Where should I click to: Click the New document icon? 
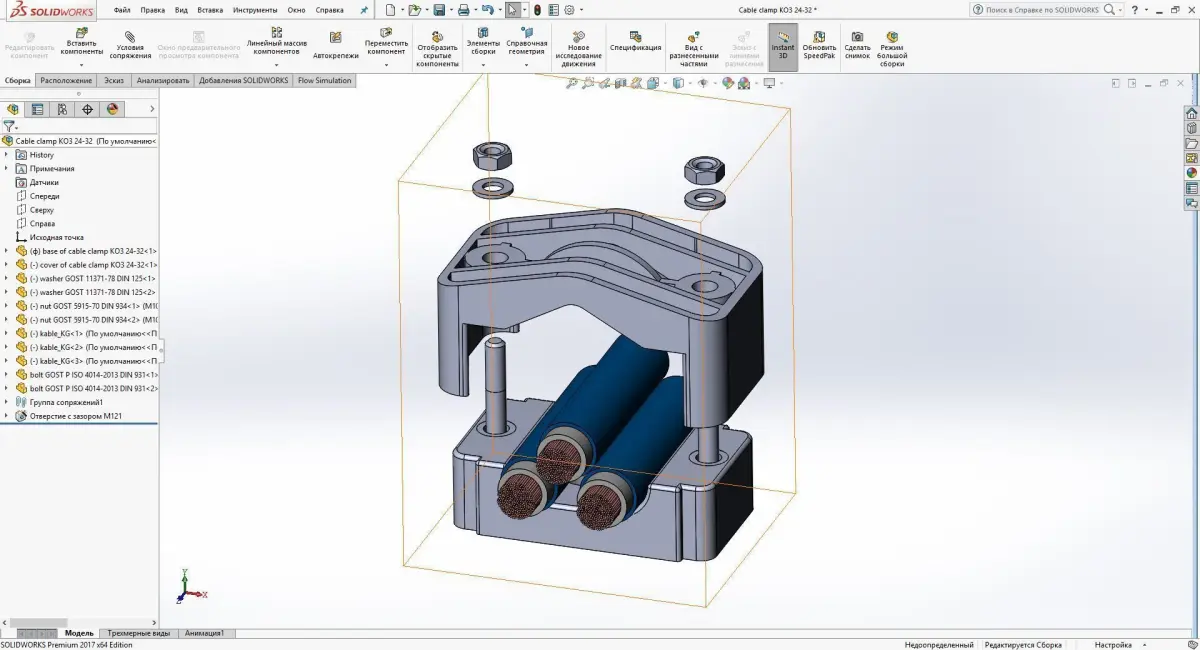tap(392, 10)
